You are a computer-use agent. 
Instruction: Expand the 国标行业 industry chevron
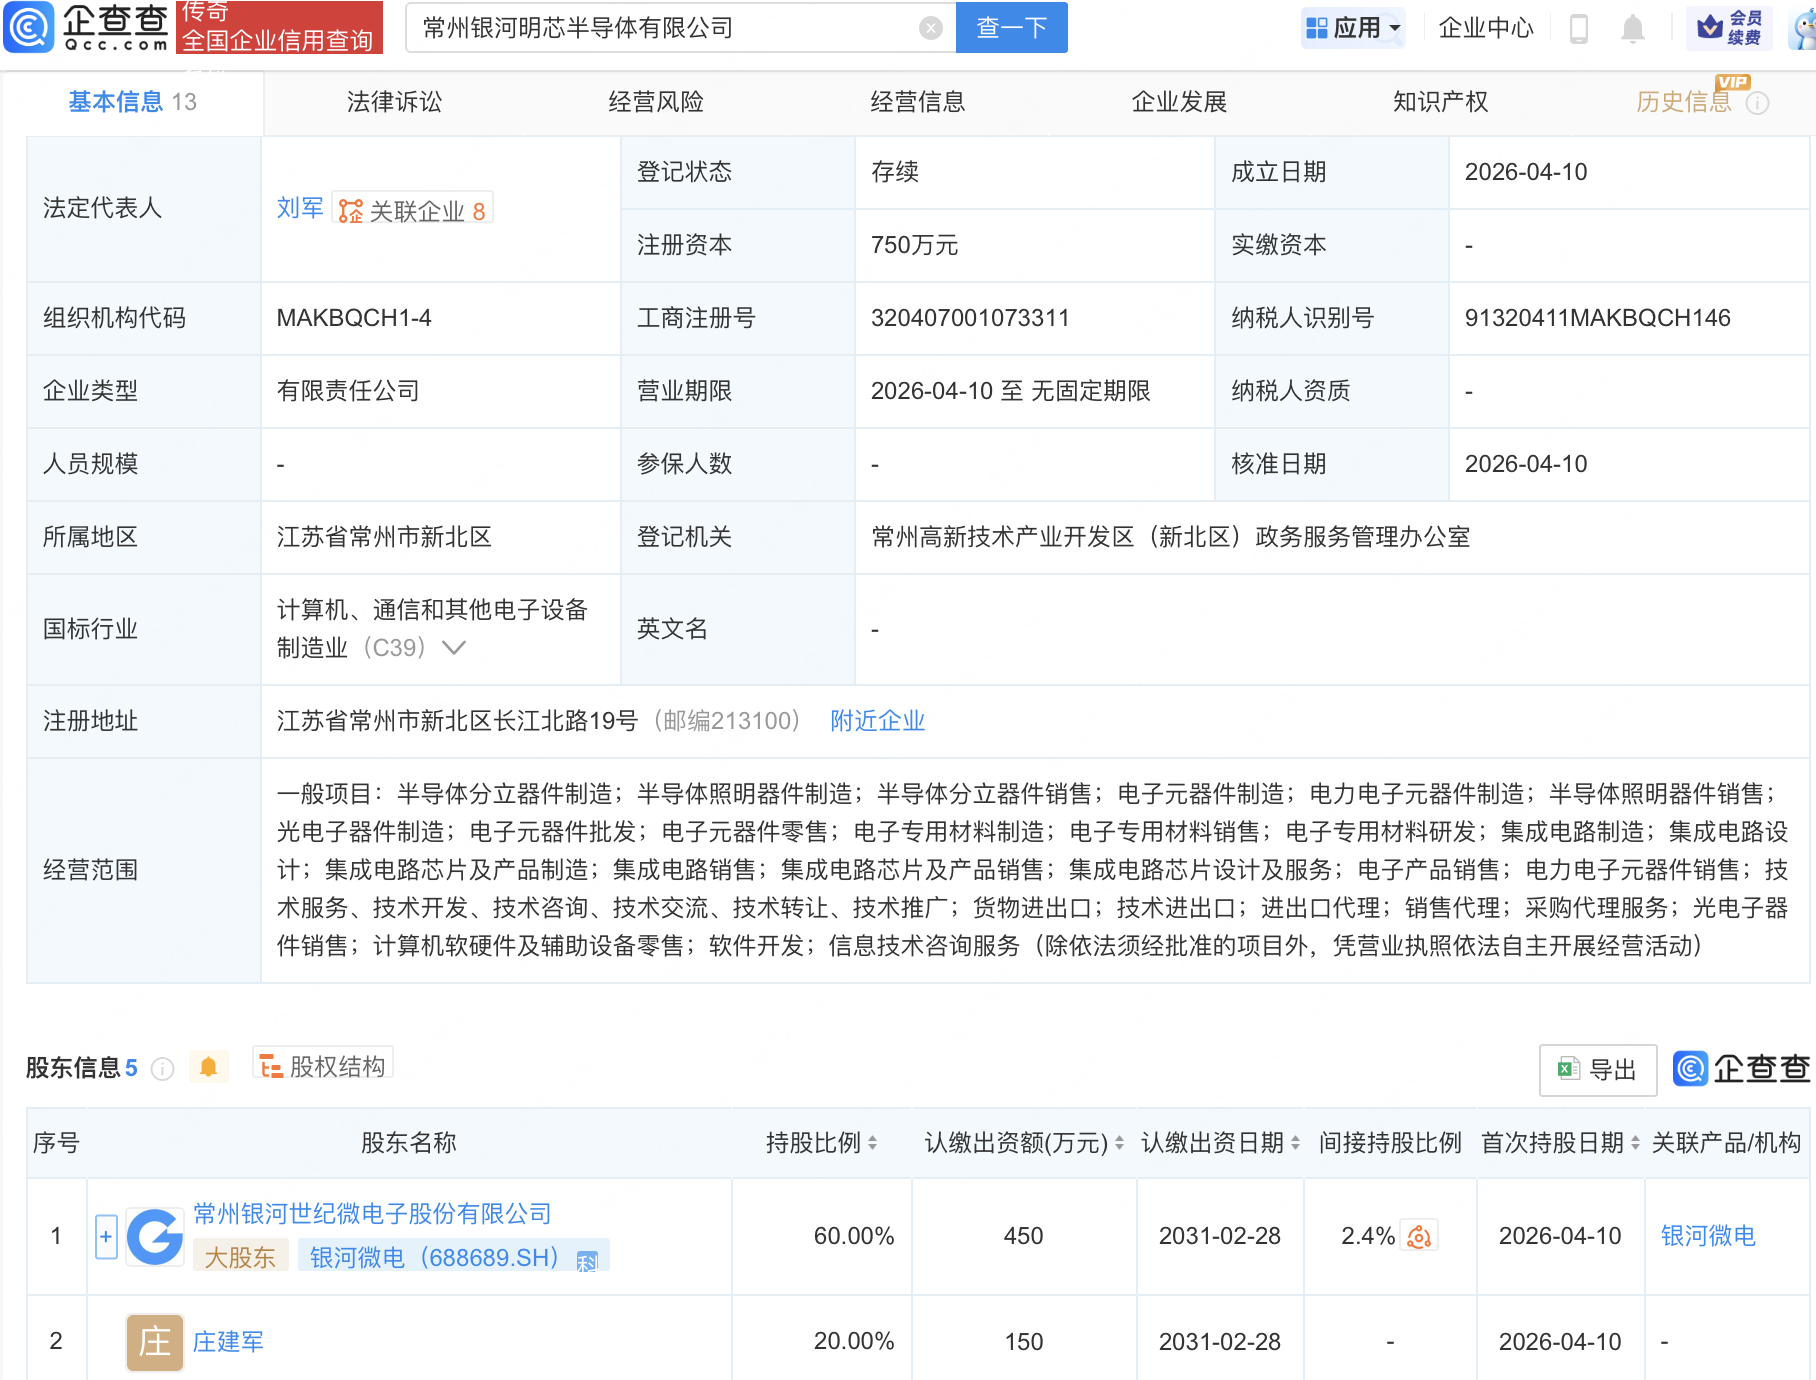(454, 648)
